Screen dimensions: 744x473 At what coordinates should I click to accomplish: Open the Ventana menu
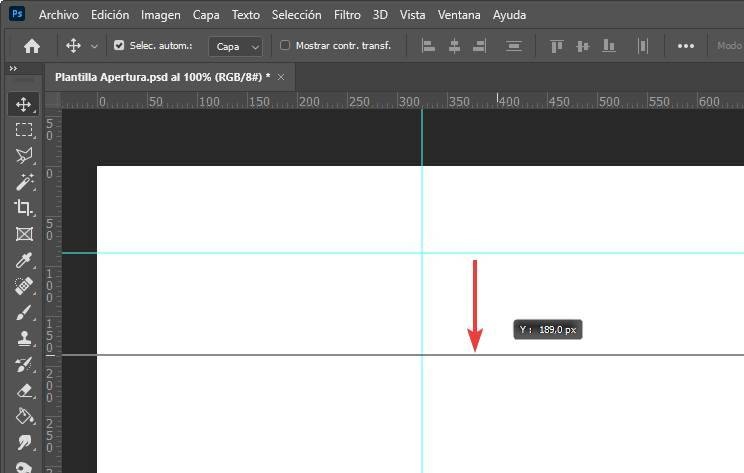[459, 15]
